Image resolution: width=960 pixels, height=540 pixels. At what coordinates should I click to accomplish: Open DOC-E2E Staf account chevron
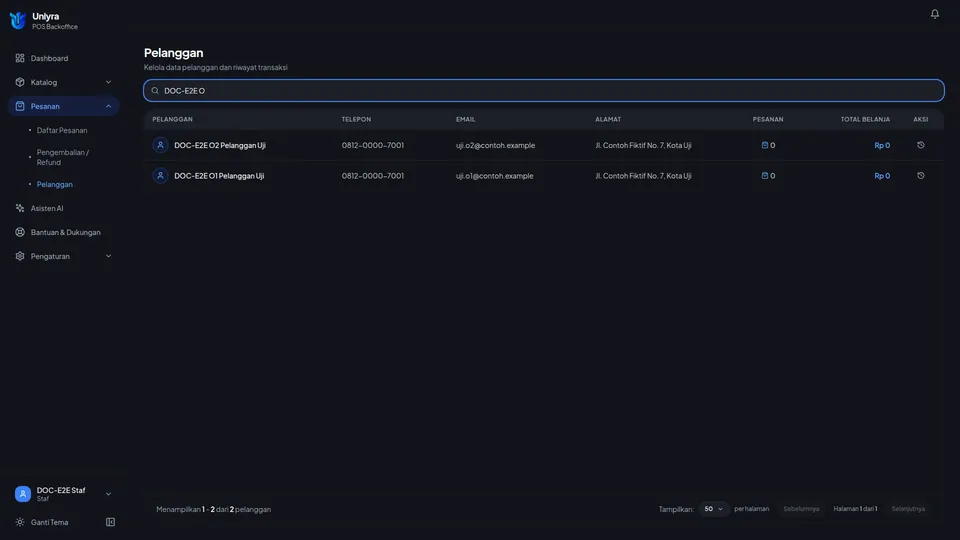tap(108, 493)
